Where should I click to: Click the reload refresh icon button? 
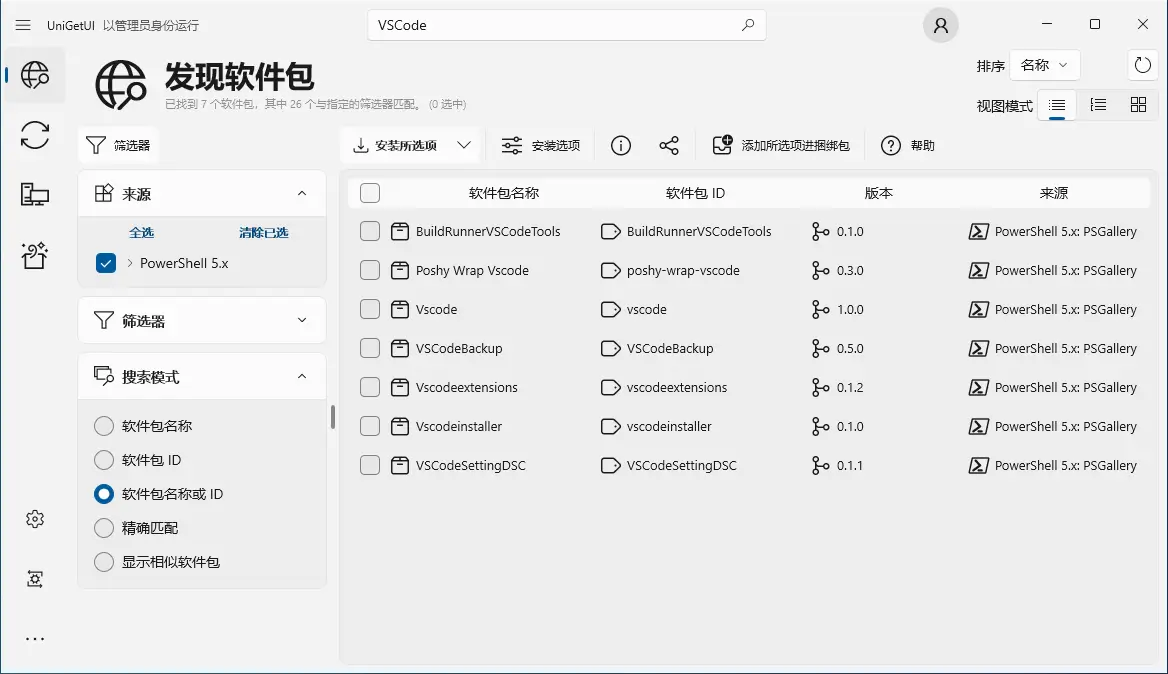pyautogui.click(x=1142, y=66)
